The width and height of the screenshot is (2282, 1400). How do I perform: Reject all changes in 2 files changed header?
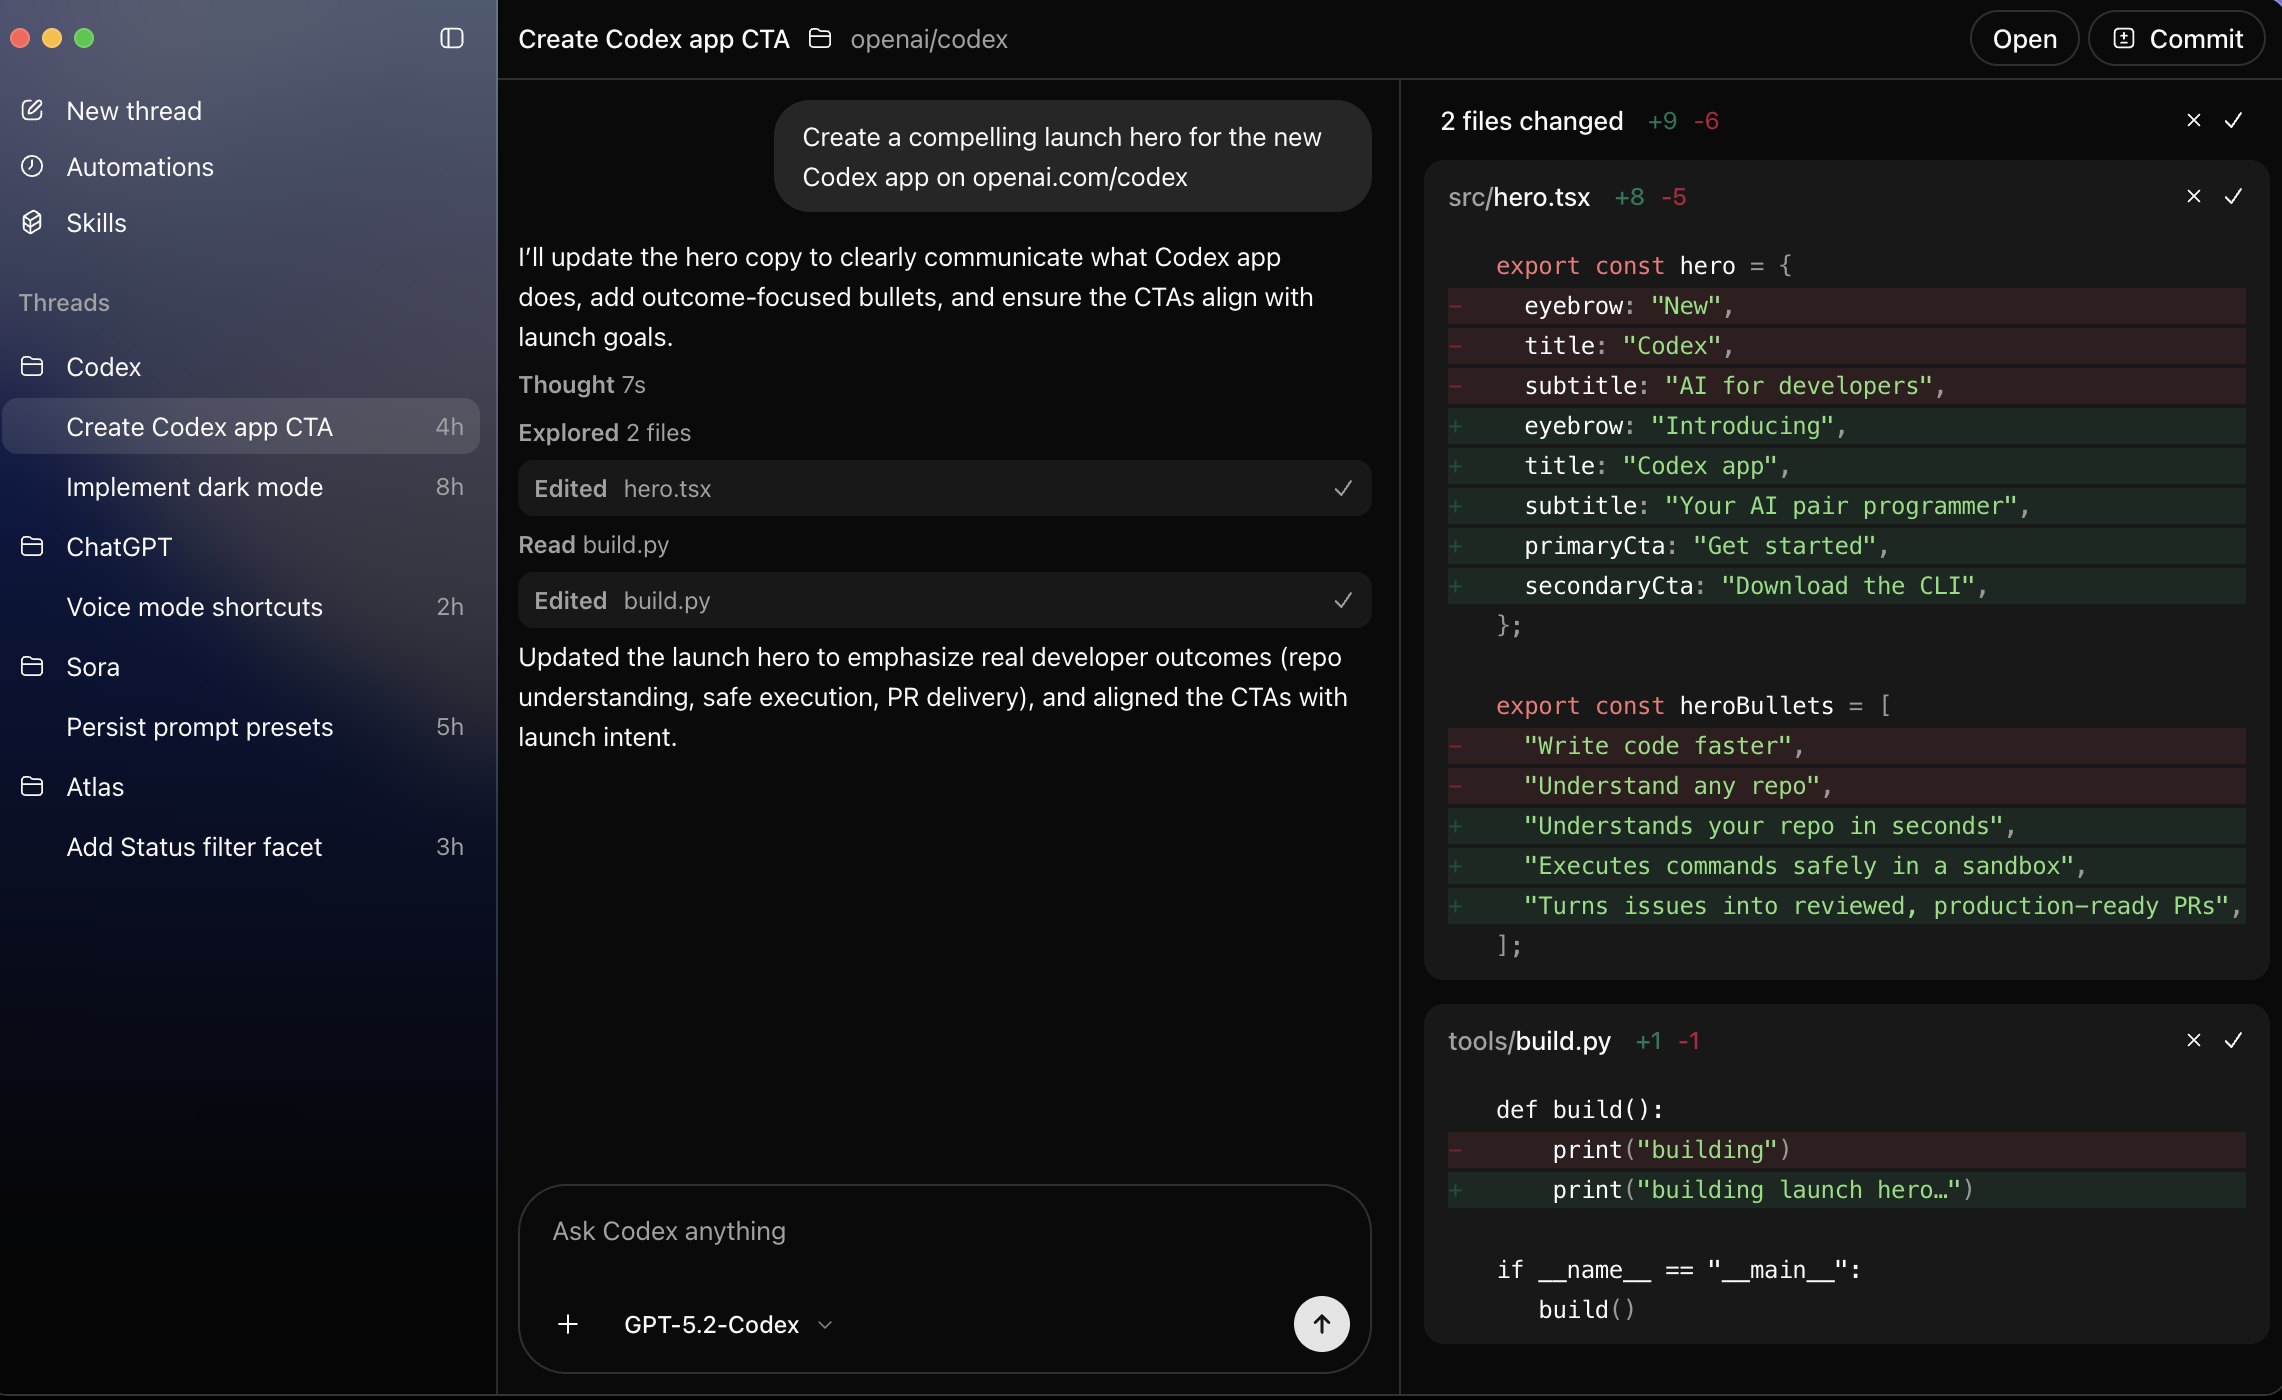click(2194, 120)
